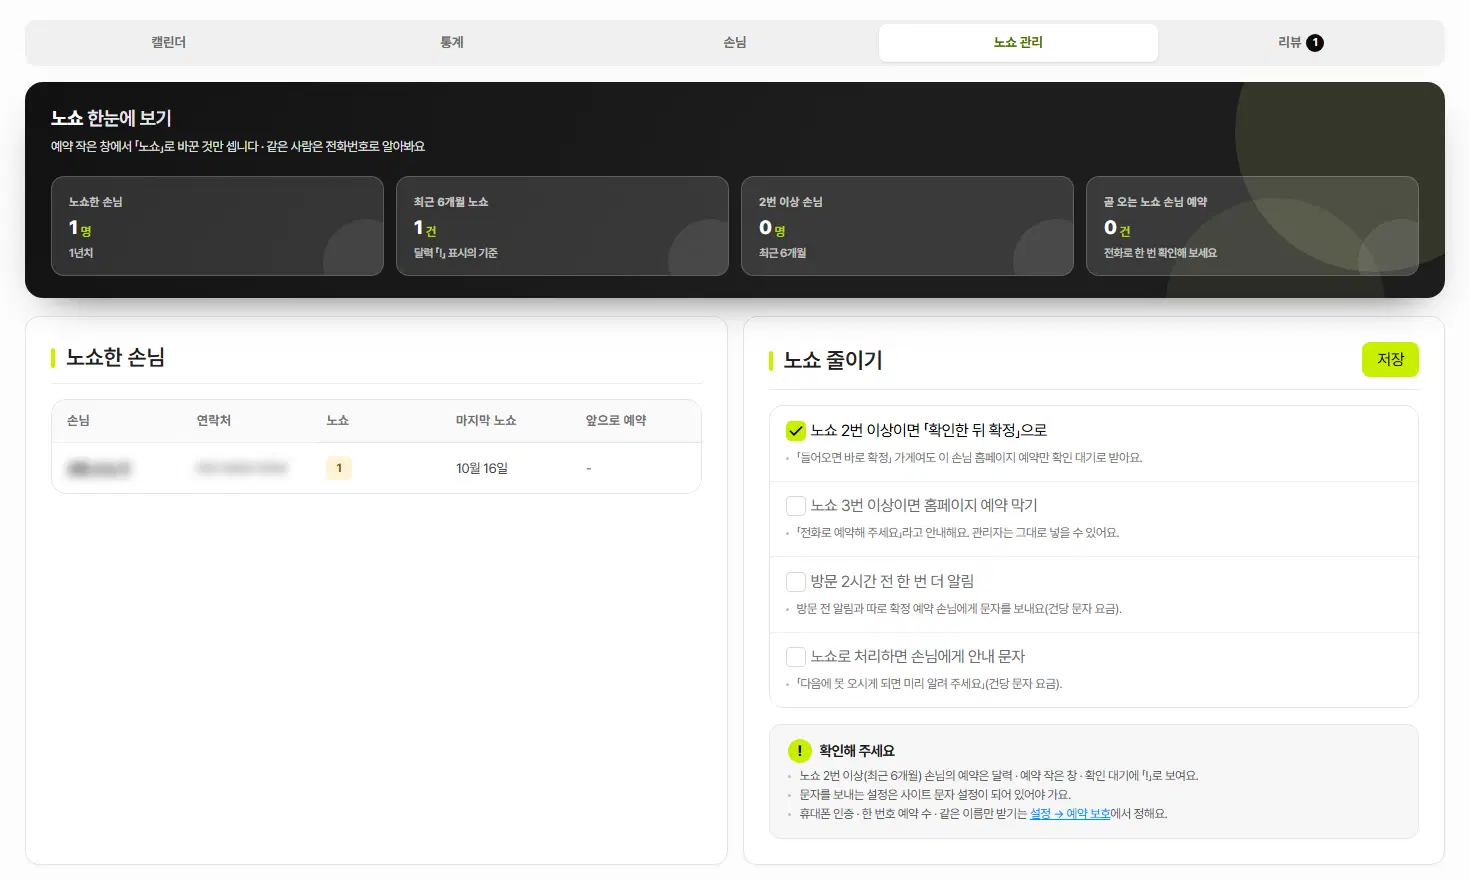Open the 2번 이상 손님 summary card
The height and width of the screenshot is (880, 1470).
[x=907, y=226]
